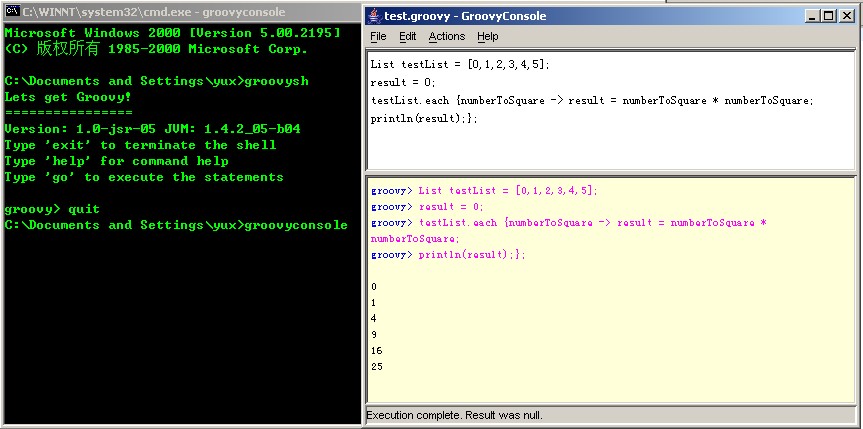Click the output value 25

click(x=377, y=367)
